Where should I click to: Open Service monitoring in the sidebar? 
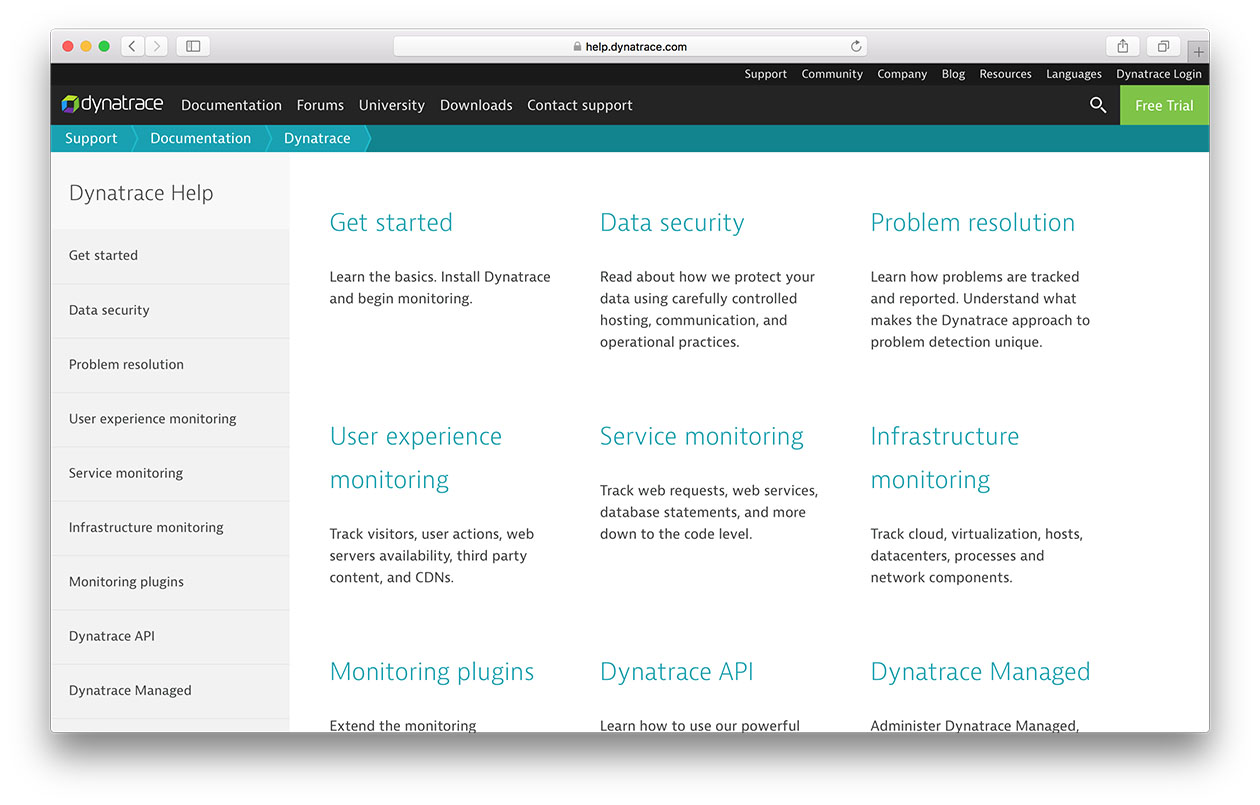pos(170,473)
